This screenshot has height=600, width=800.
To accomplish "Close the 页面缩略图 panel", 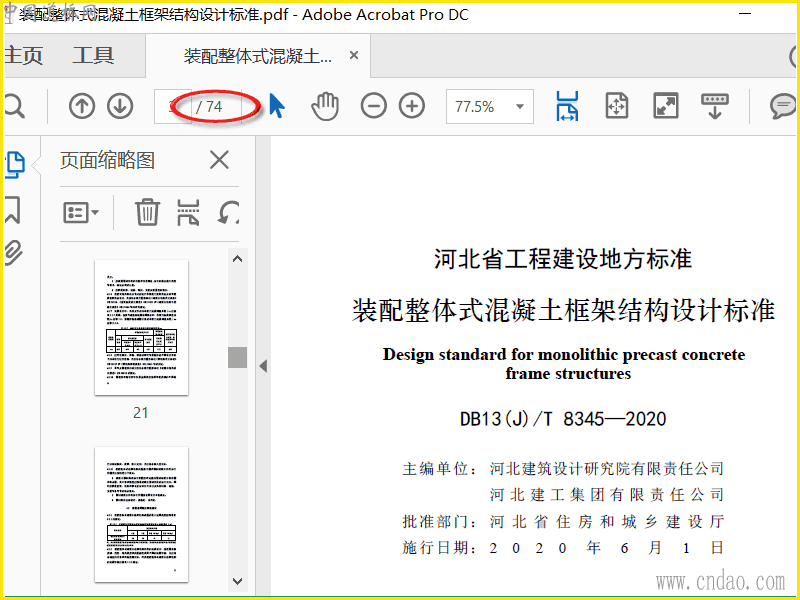I will click(x=219, y=160).
